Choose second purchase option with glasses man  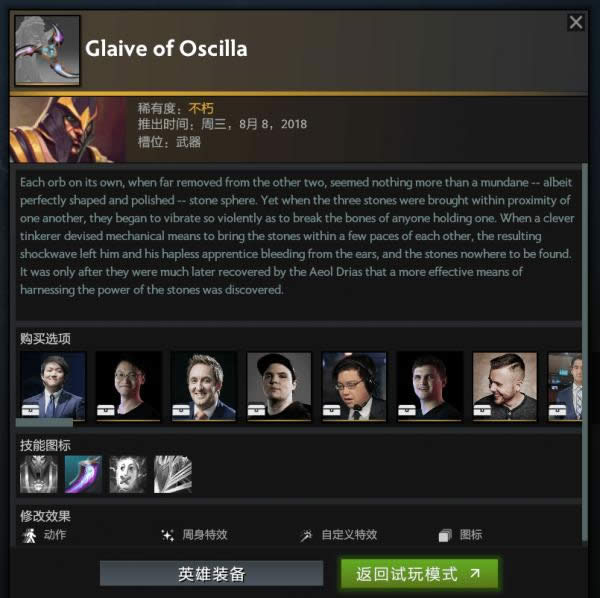(x=128, y=386)
